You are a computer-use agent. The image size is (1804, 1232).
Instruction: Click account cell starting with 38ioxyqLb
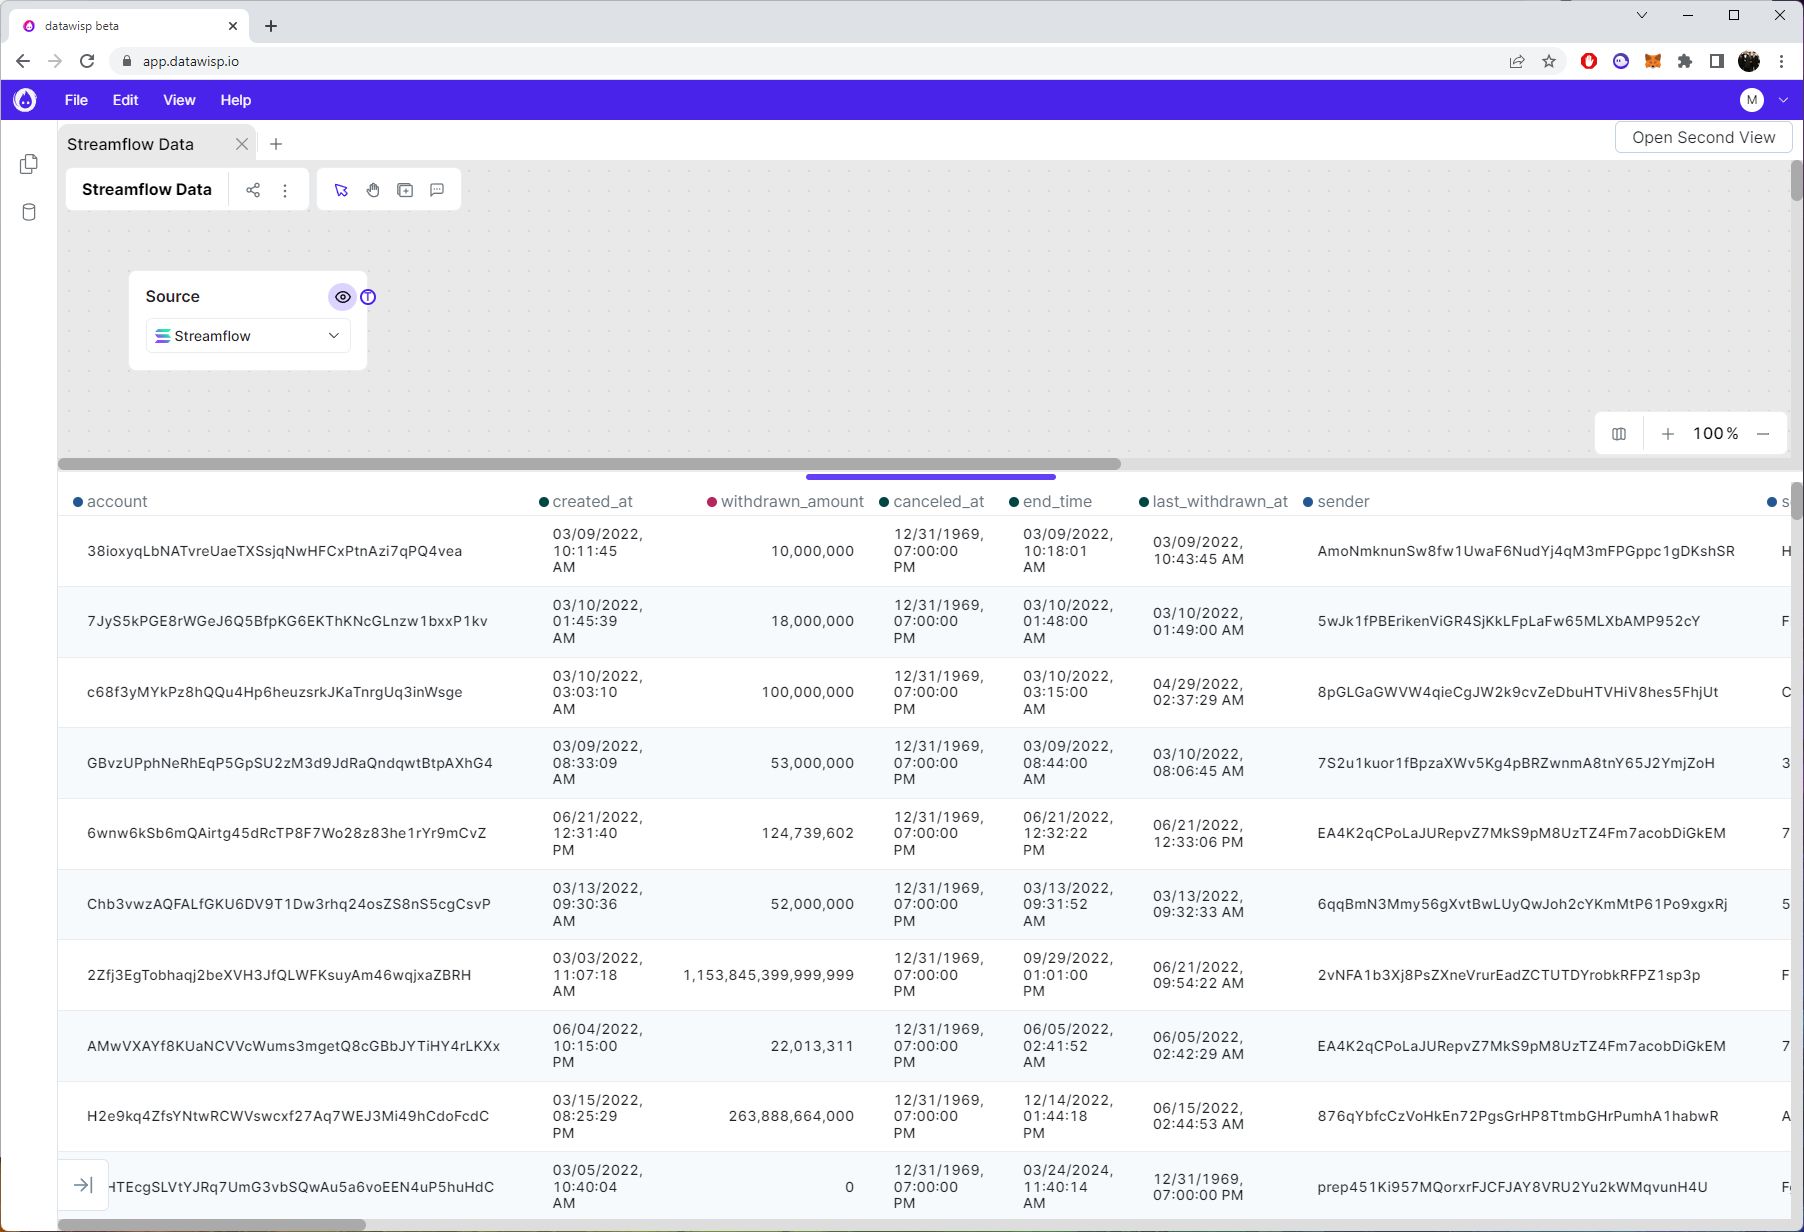click(x=275, y=551)
